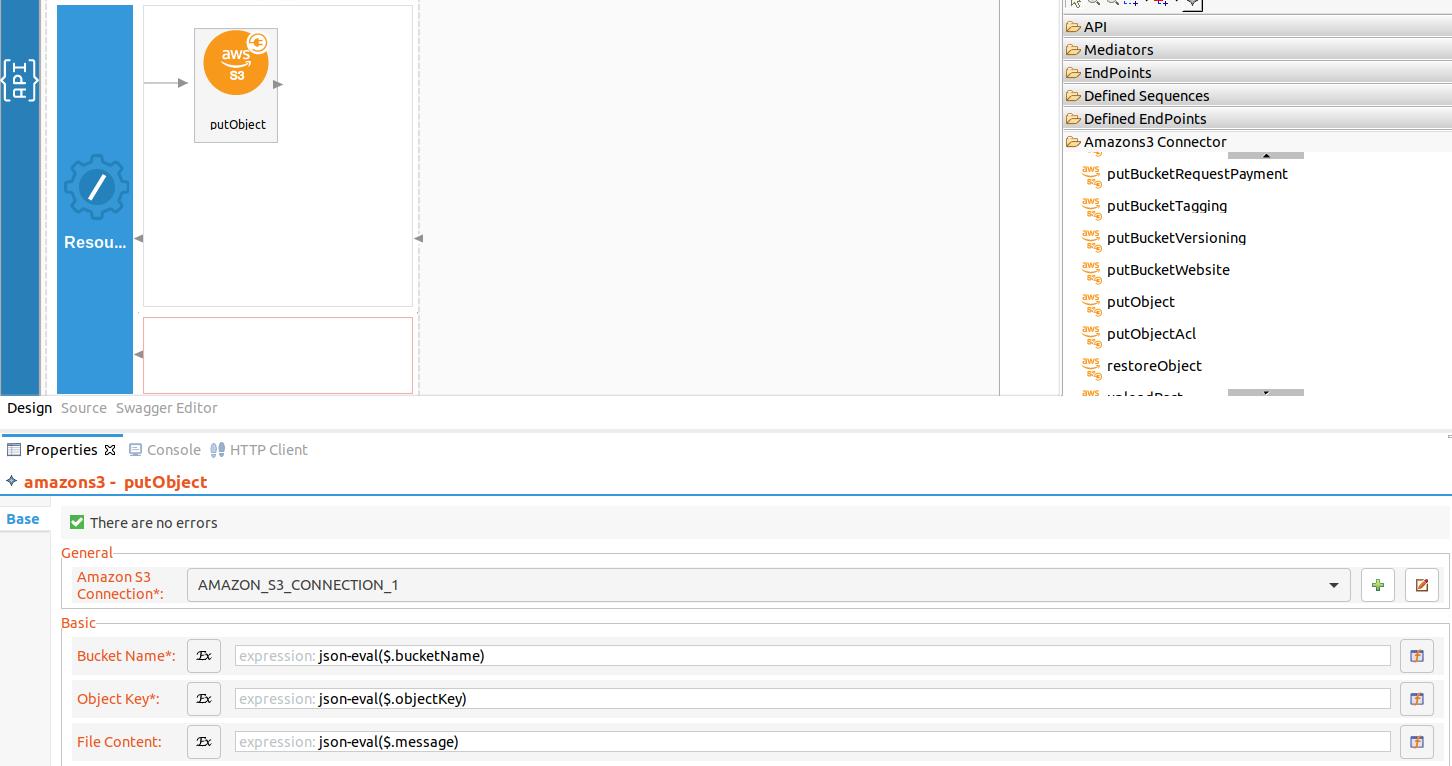Viewport: 1452px width, 766px height.
Task: Edit the Object Key expression field
Action: click(x=812, y=699)
